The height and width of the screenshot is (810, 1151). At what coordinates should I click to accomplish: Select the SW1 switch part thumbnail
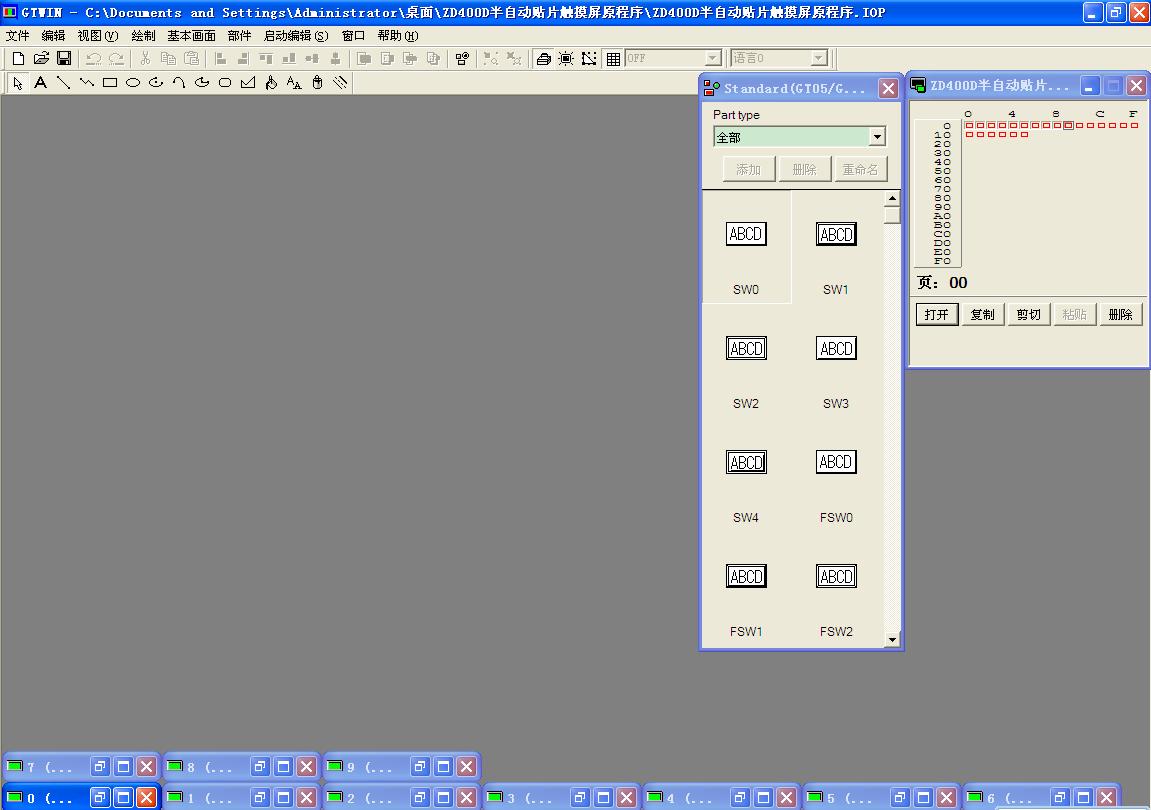click(x=836, y=235)
